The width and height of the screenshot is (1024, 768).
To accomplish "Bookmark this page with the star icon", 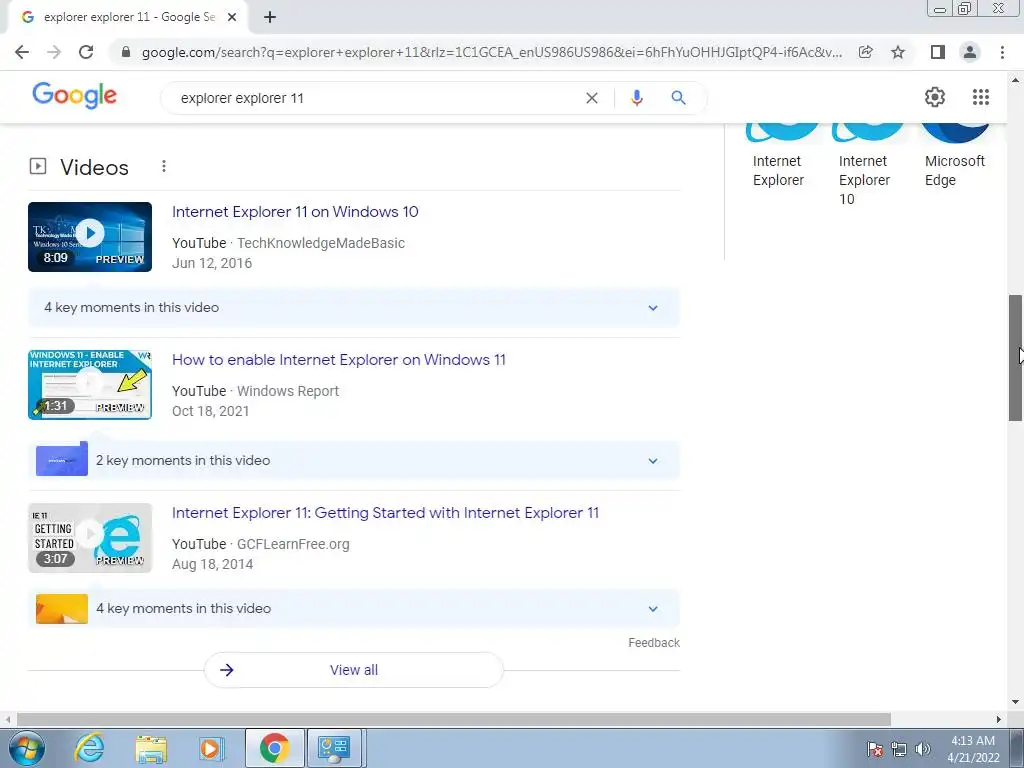I will (x=898, y=52).
